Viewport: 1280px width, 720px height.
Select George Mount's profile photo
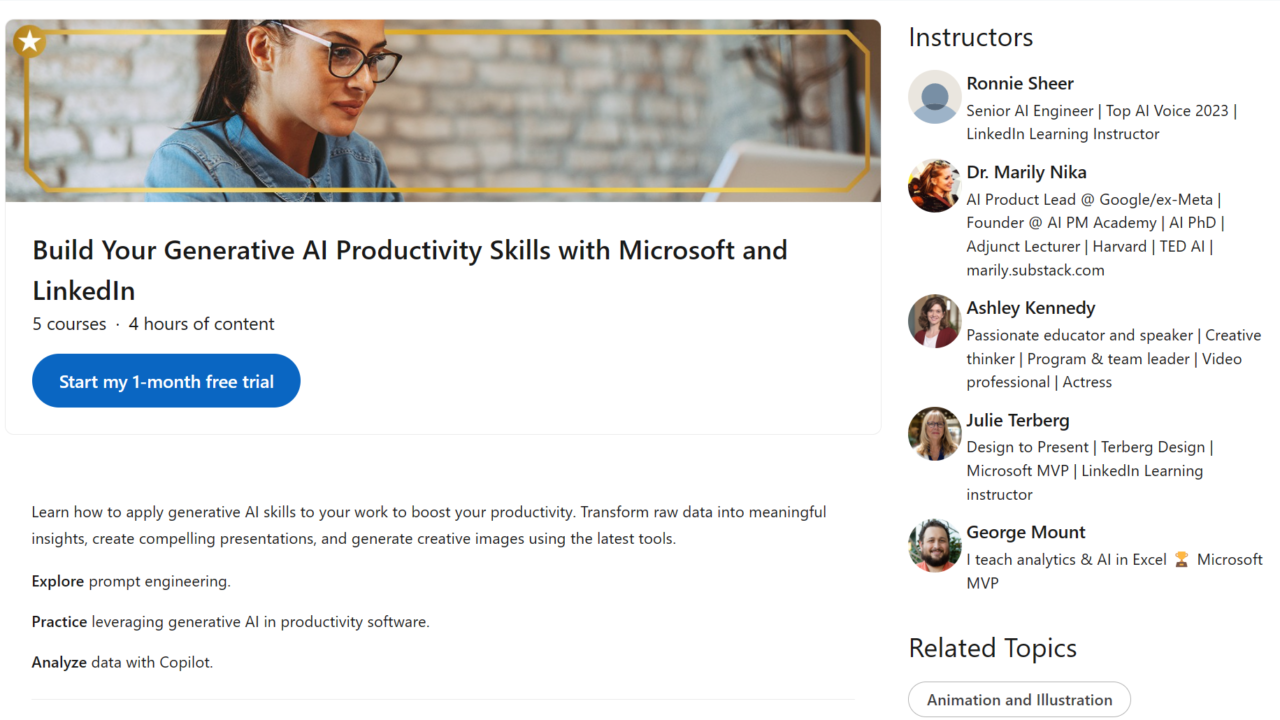pos(934,545)
